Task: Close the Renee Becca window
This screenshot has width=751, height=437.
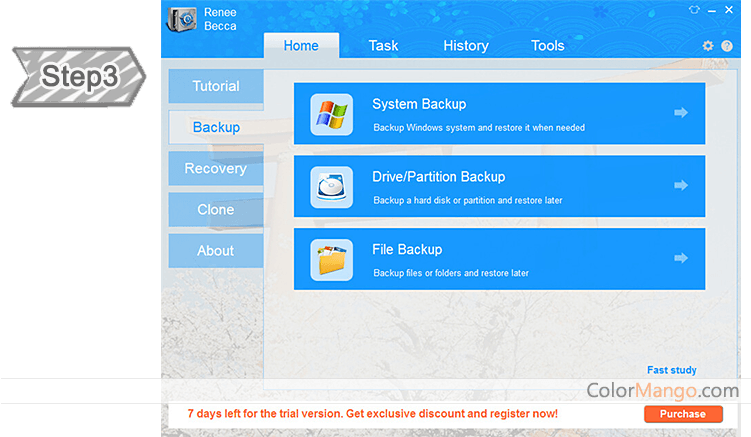Action: (x=729, y=10)
